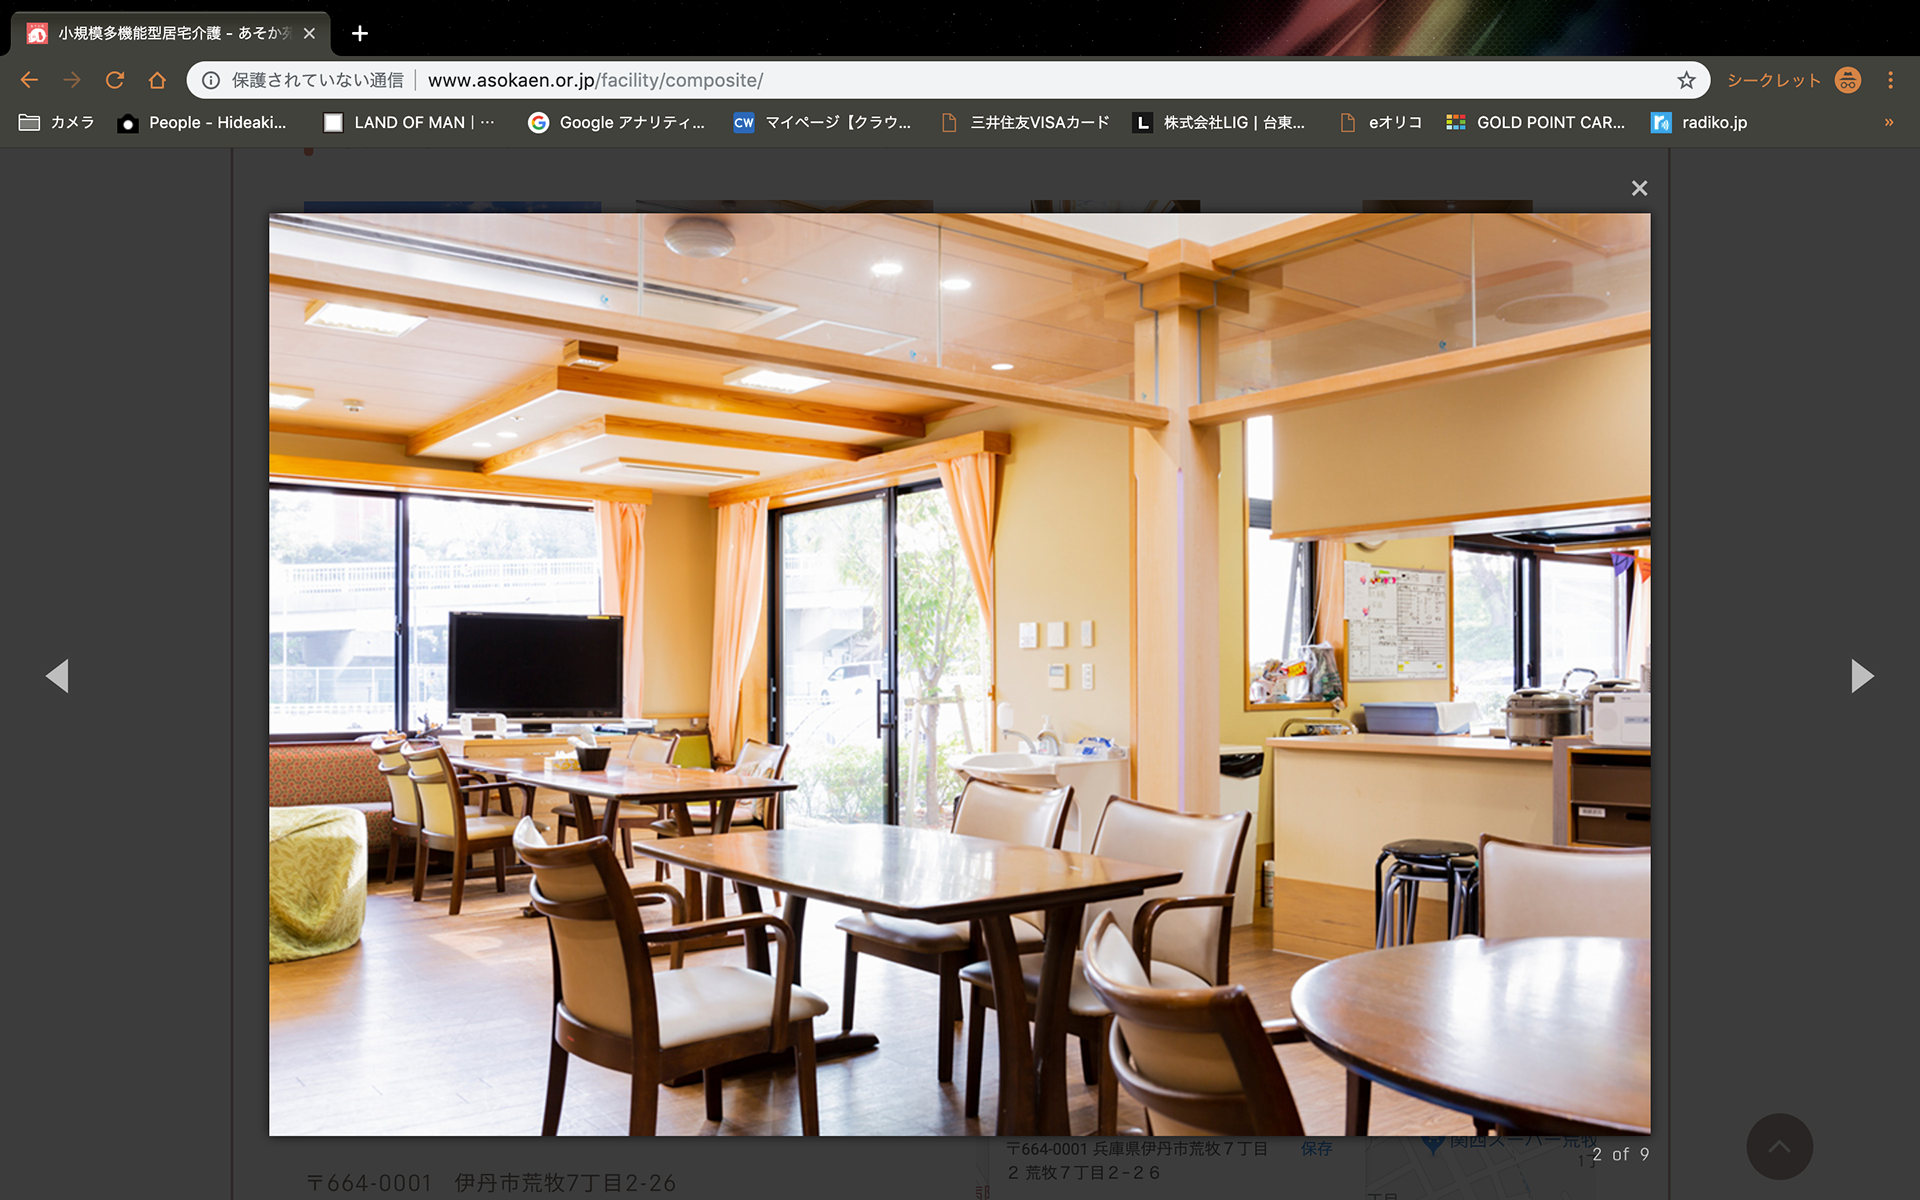Open GOLD POINT CARD bookmark
The height and width of the screenshot is (1200, 1920).
(x=1536, y=122)
